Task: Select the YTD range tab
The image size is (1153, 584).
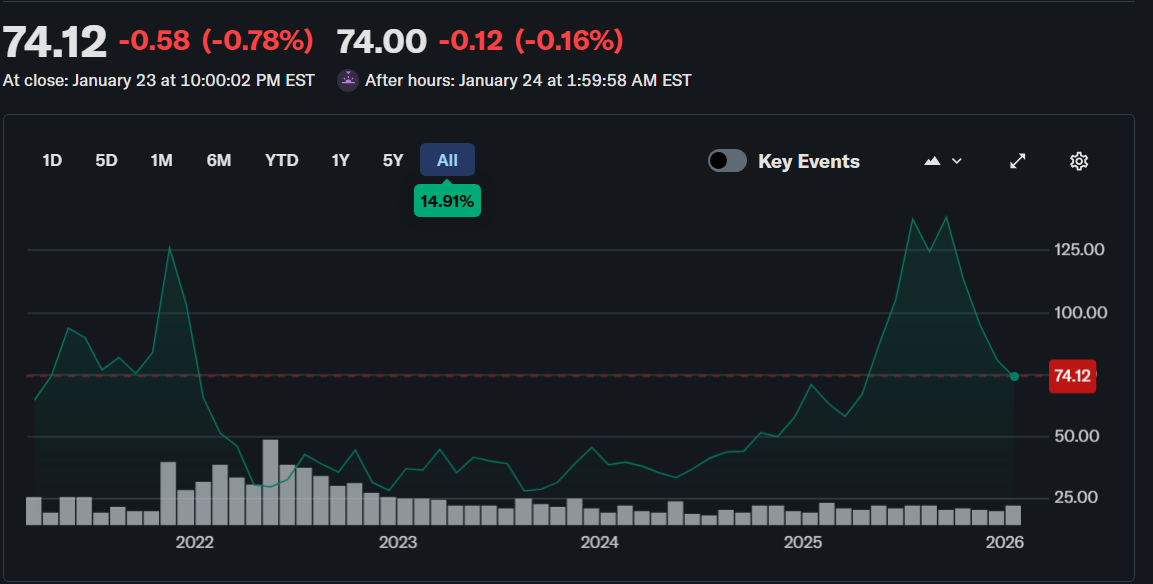Action: coord(282,160)
